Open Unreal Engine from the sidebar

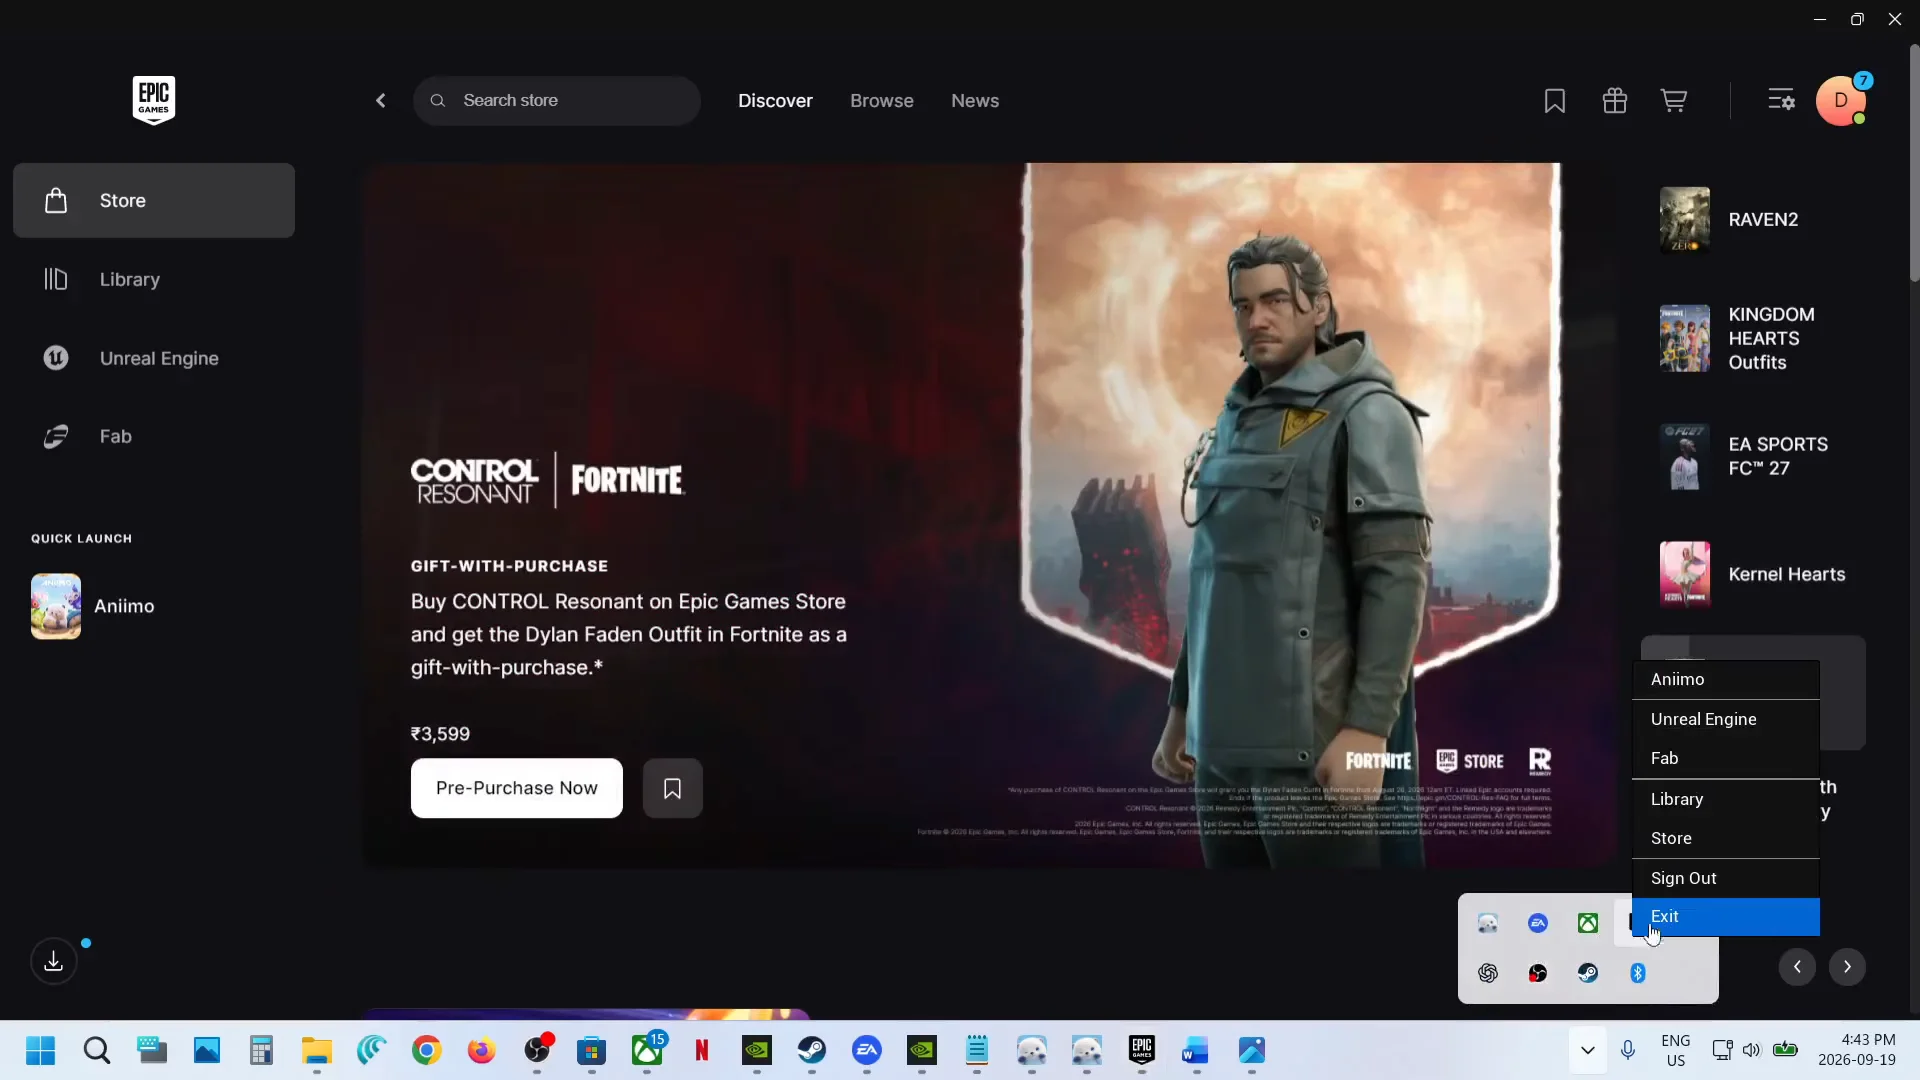[x=154, y=358]
